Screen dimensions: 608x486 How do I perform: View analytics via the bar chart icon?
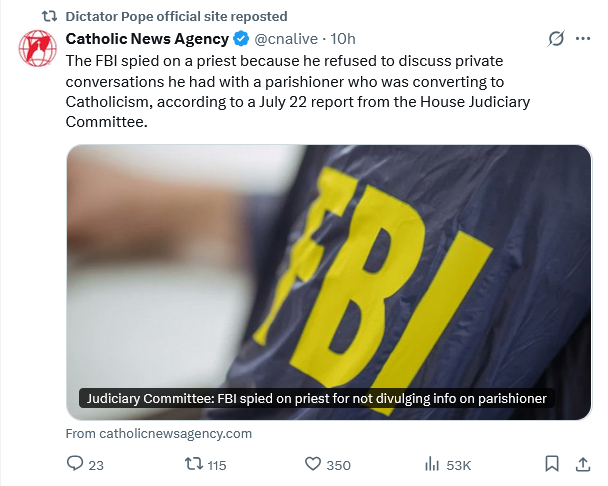(433, 464)
